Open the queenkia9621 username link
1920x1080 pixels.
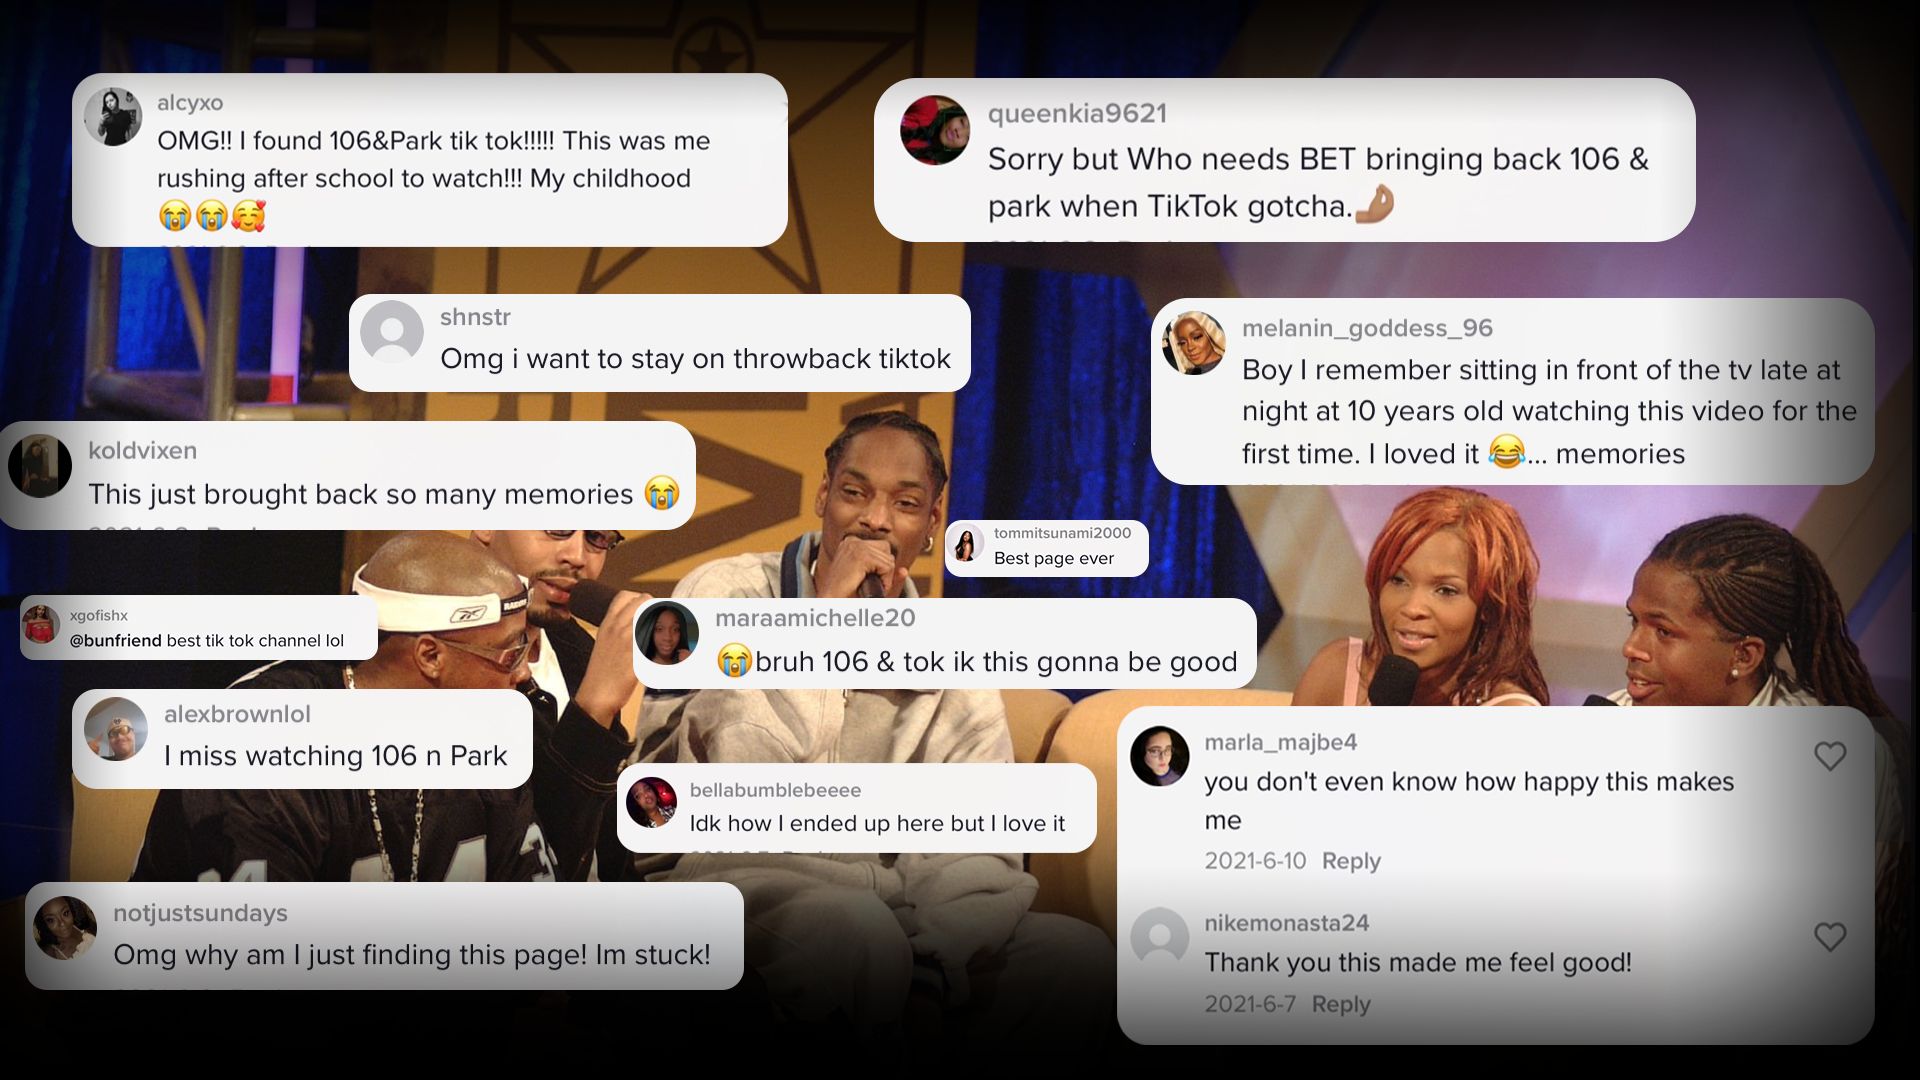coord(1077,114)
